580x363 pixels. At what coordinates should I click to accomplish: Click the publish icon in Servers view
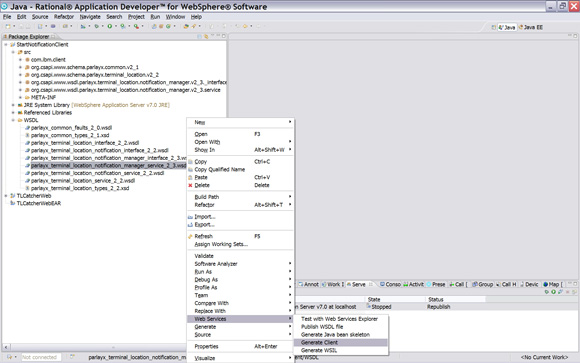[574, 292]
